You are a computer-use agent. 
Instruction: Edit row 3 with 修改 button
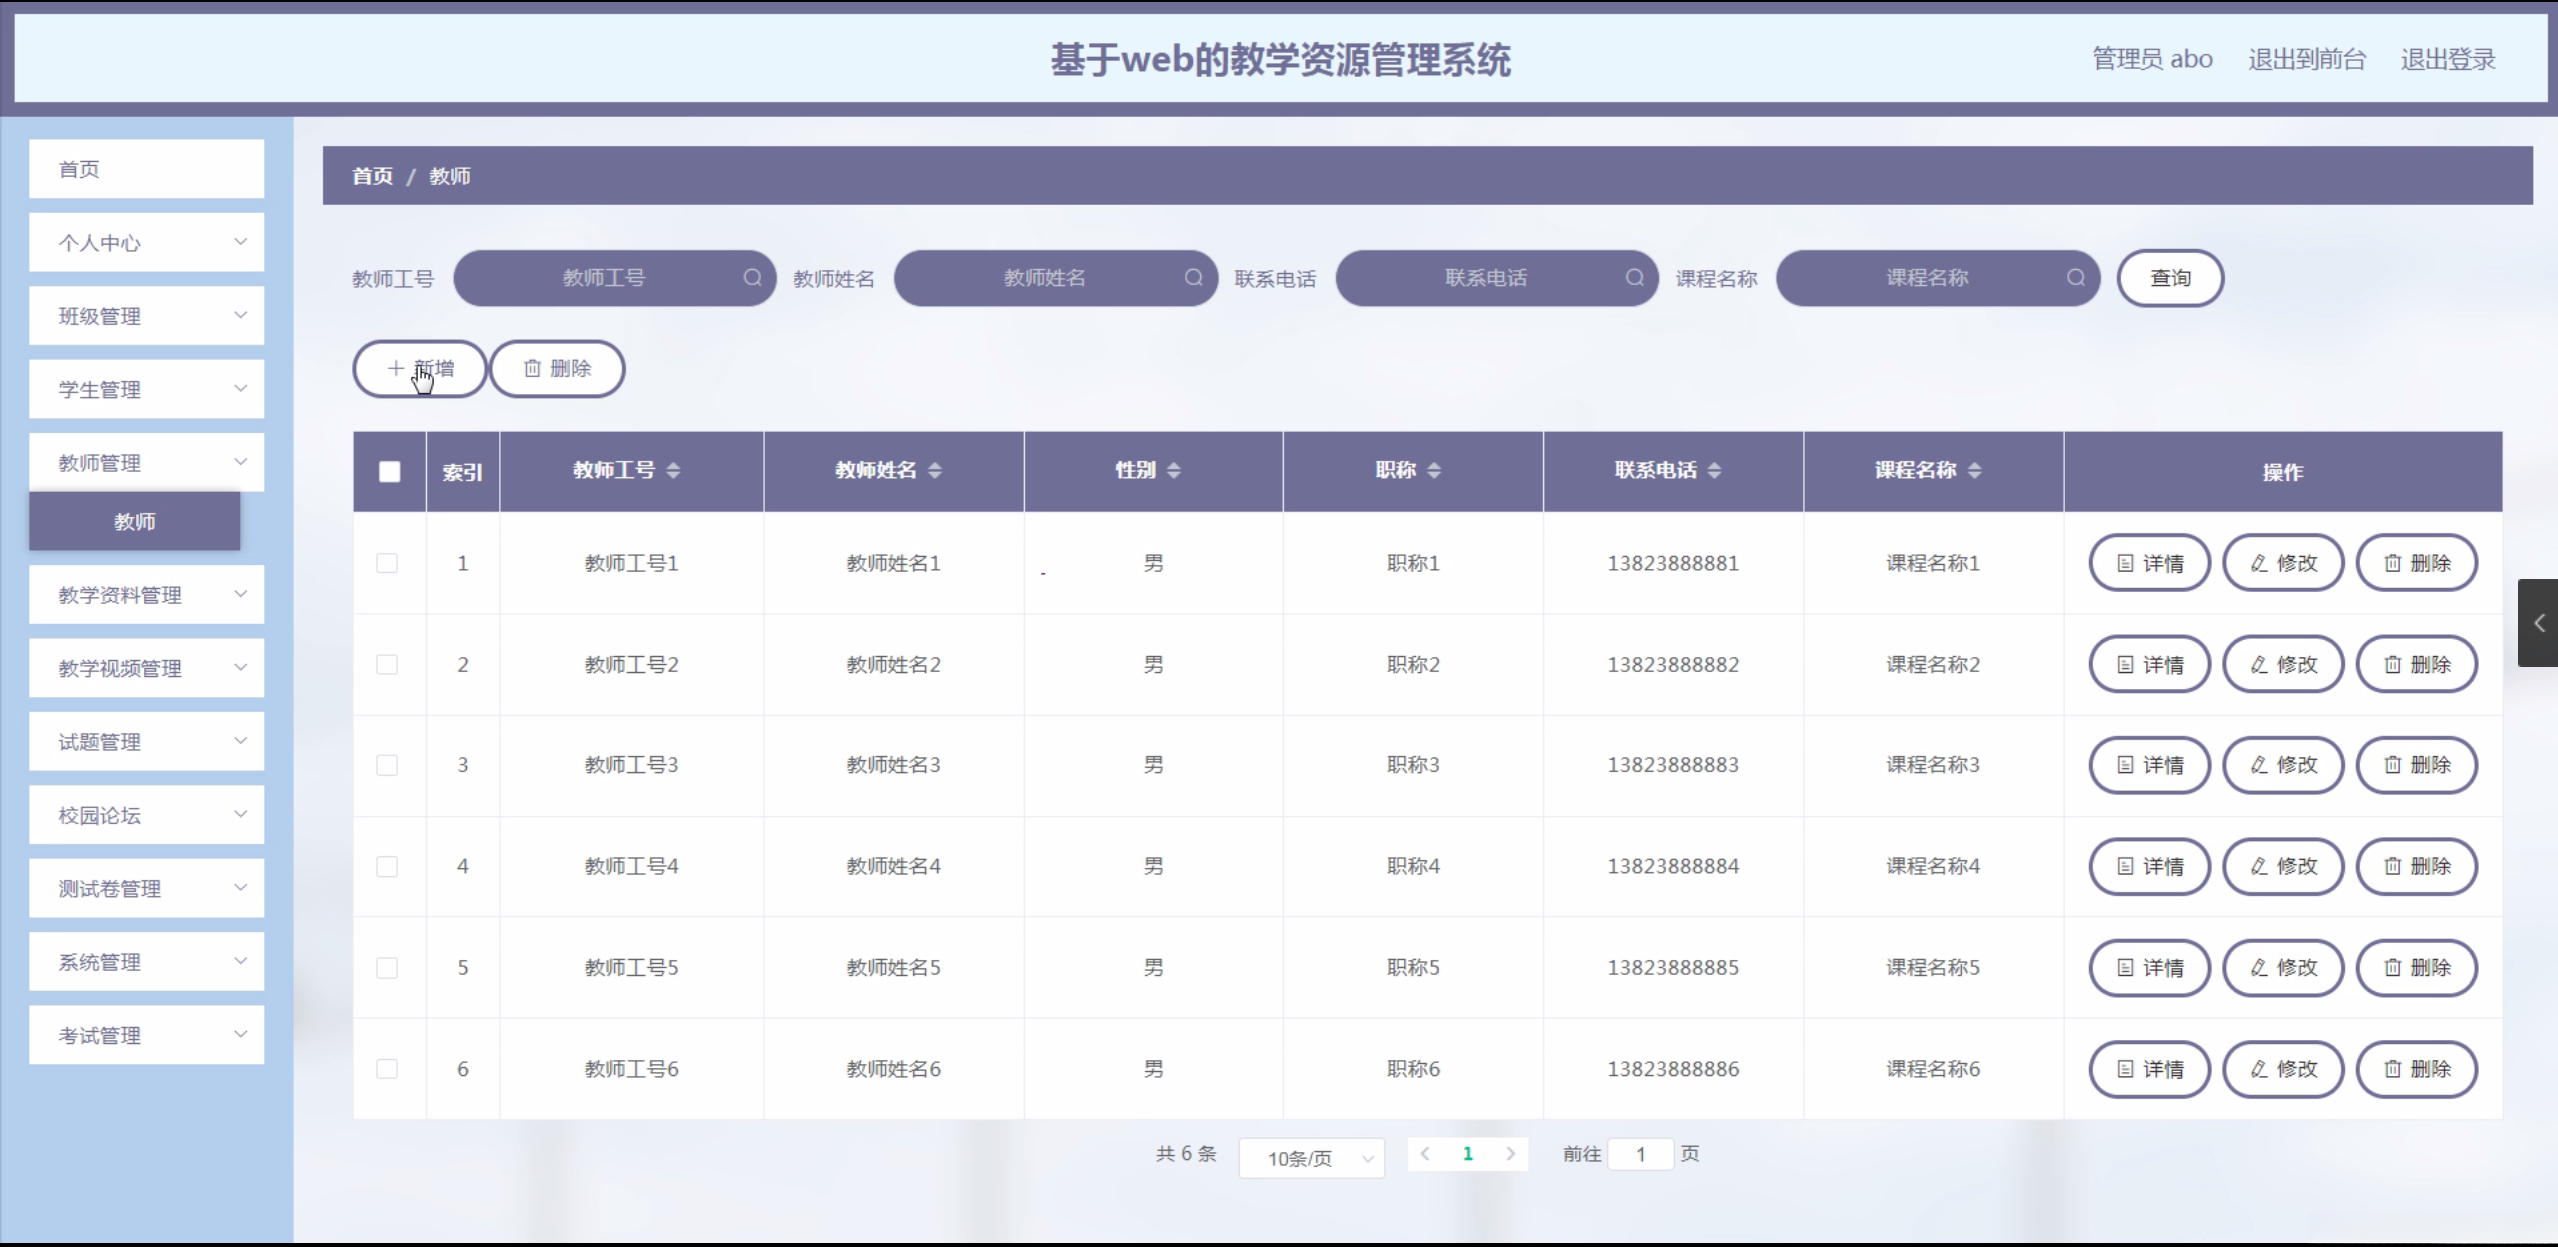click(x=2283, y=765)
